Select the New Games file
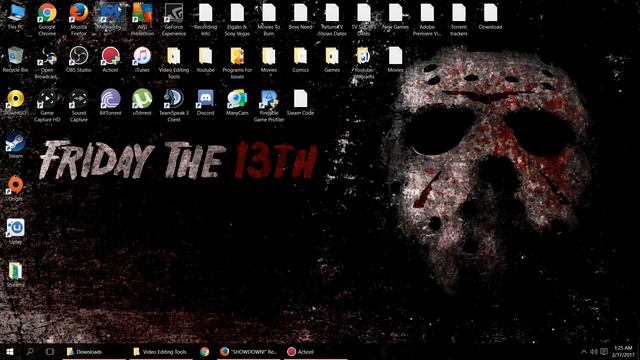Screen dimensions: 640x360 point(395,17)
